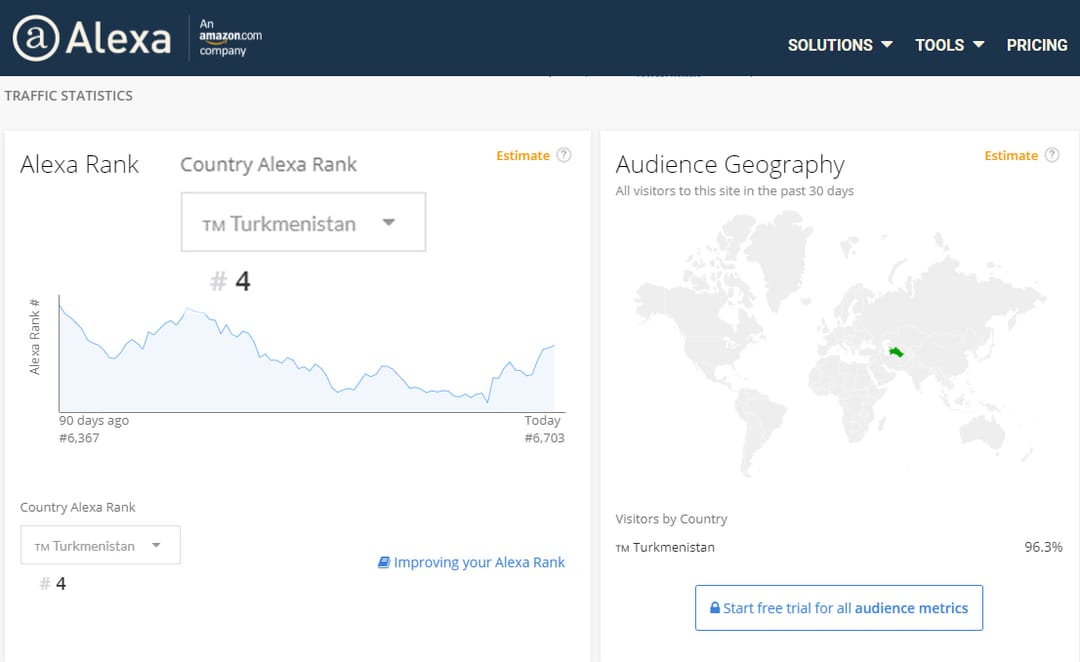Click the amazon.com company logo
Viewport: 1080px width, 662px height.
click(x=230, y=37)
